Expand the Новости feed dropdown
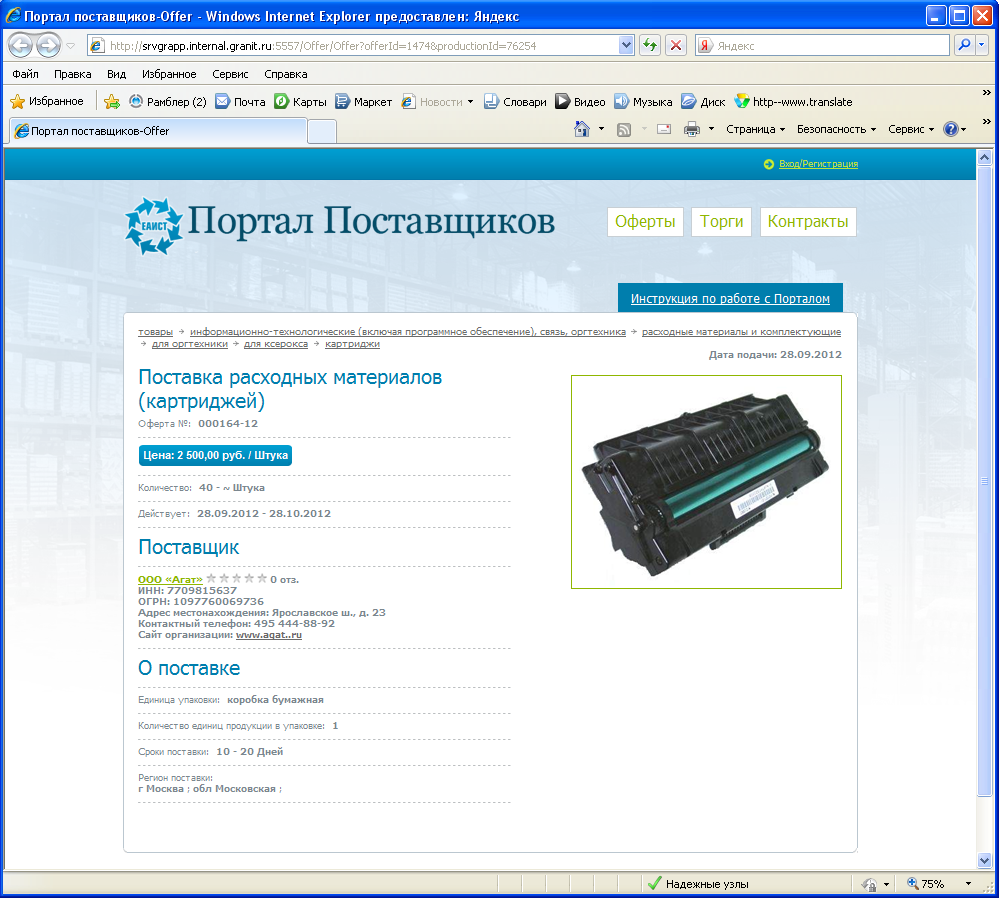 (470, 101)
